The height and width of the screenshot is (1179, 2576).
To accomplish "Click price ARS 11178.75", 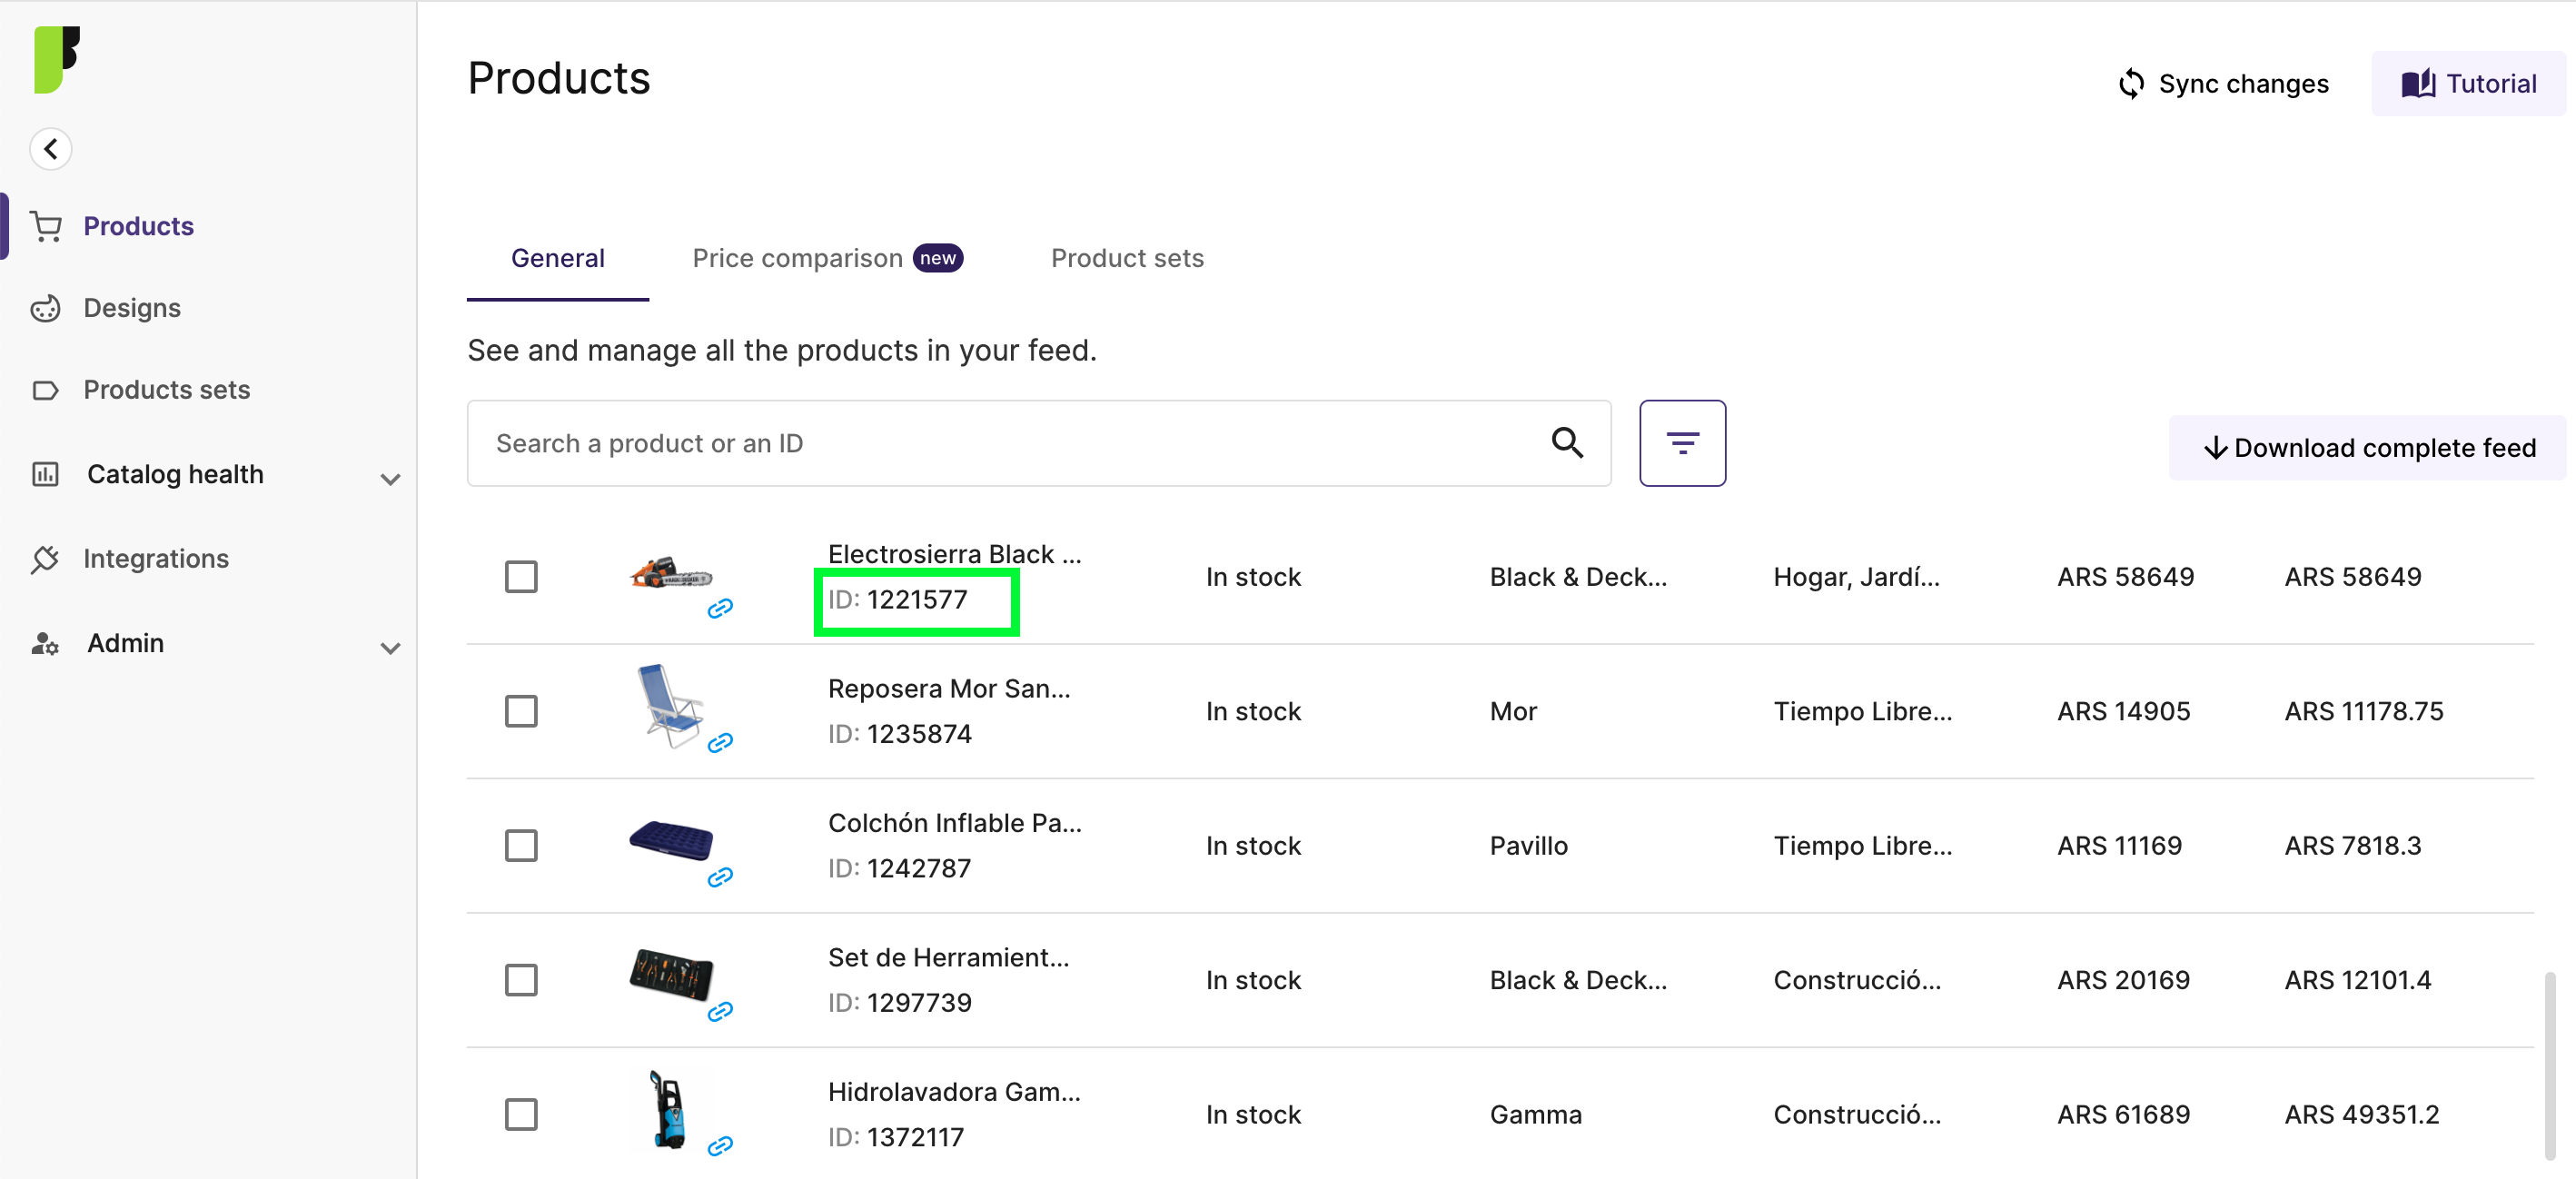I will [2364, 711].
